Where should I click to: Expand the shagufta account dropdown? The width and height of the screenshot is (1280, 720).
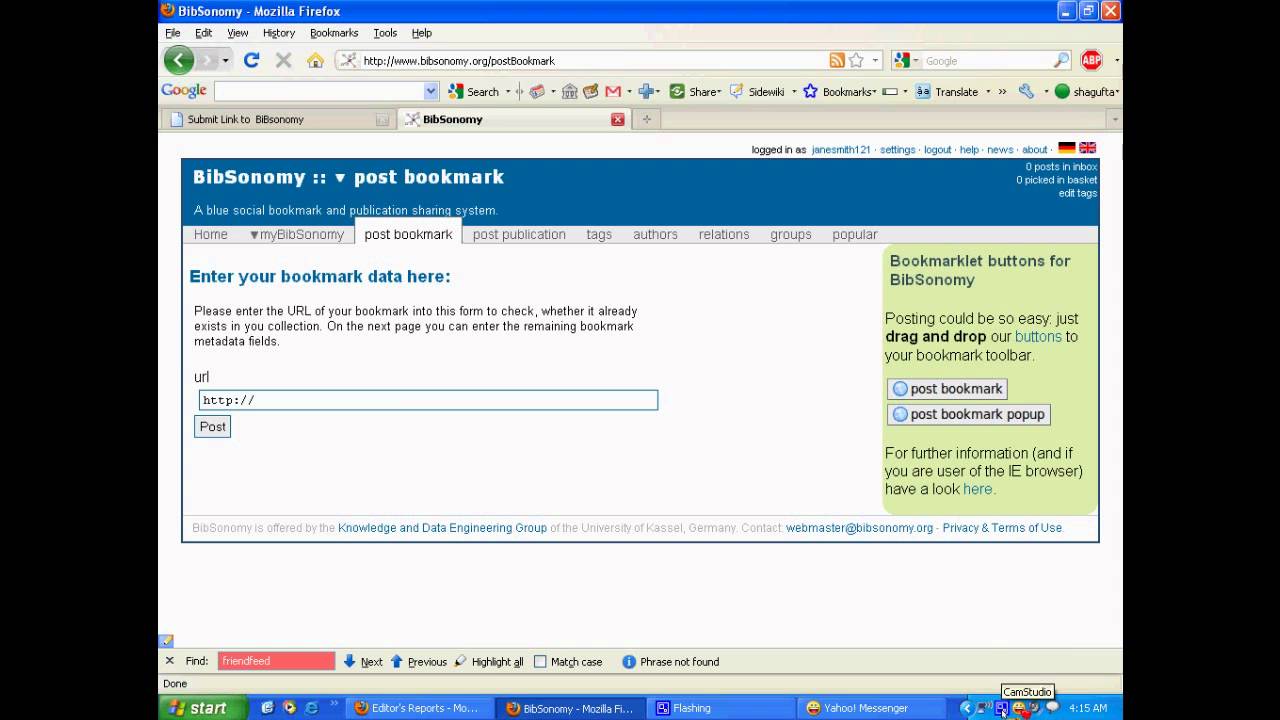[x=1116, y=92]
